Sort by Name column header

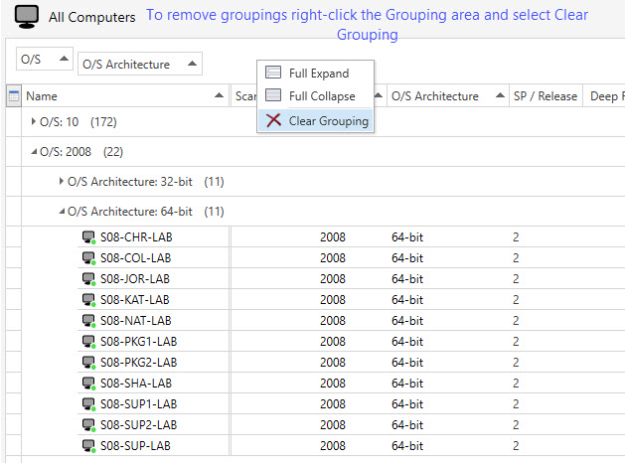pos(125,96)
